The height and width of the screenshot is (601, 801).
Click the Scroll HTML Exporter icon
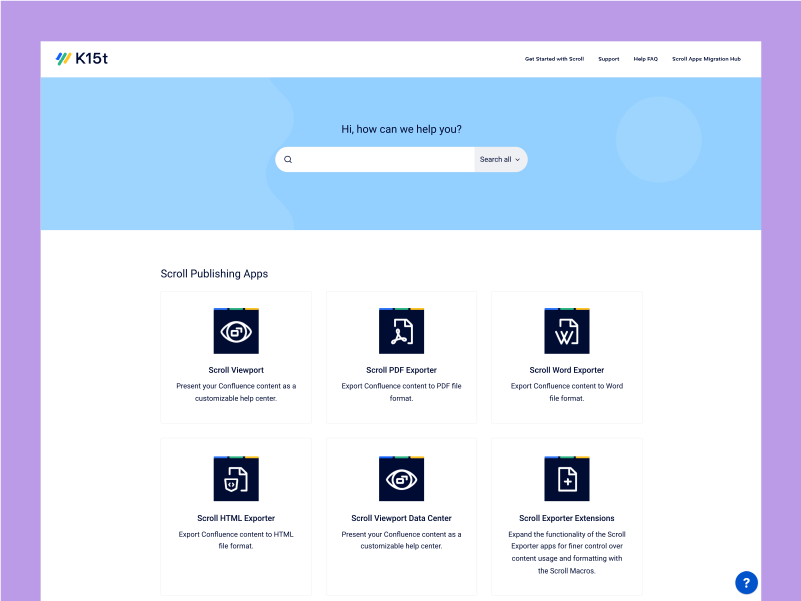[236, 479]
